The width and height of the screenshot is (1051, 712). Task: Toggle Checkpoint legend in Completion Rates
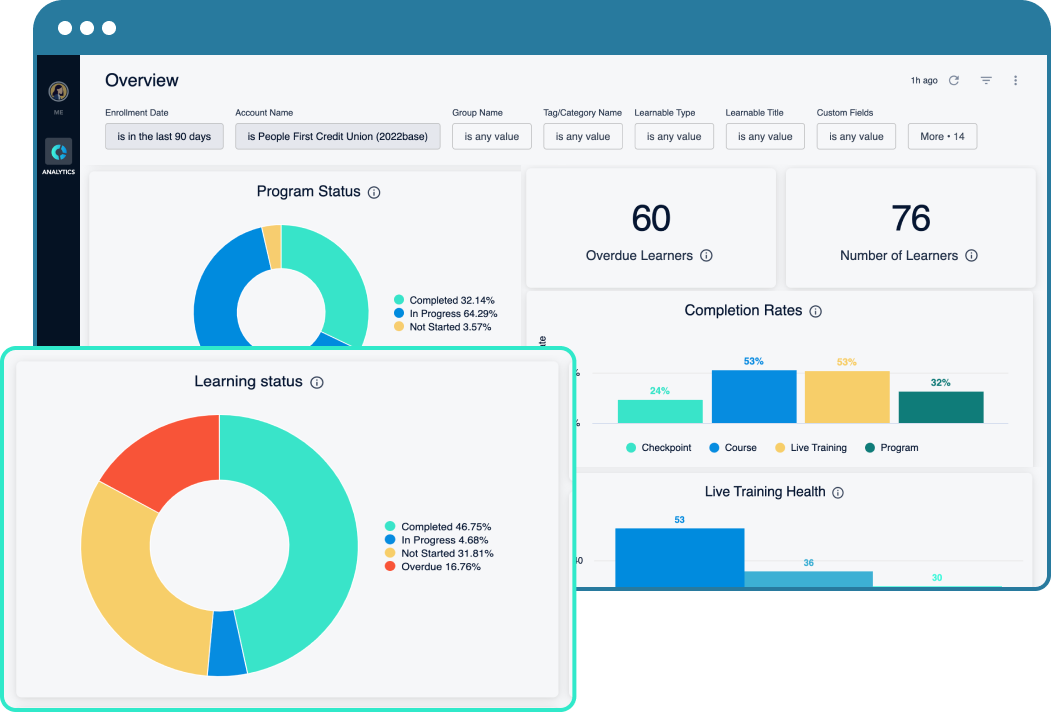pyautogui.click(x=658, y=447)
